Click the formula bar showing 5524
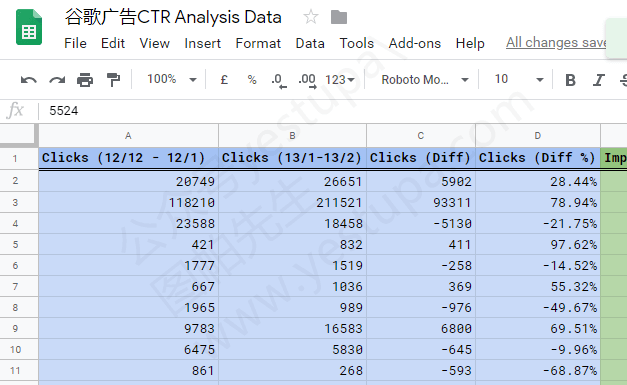 pyautogui.click(x=332, y=111)
